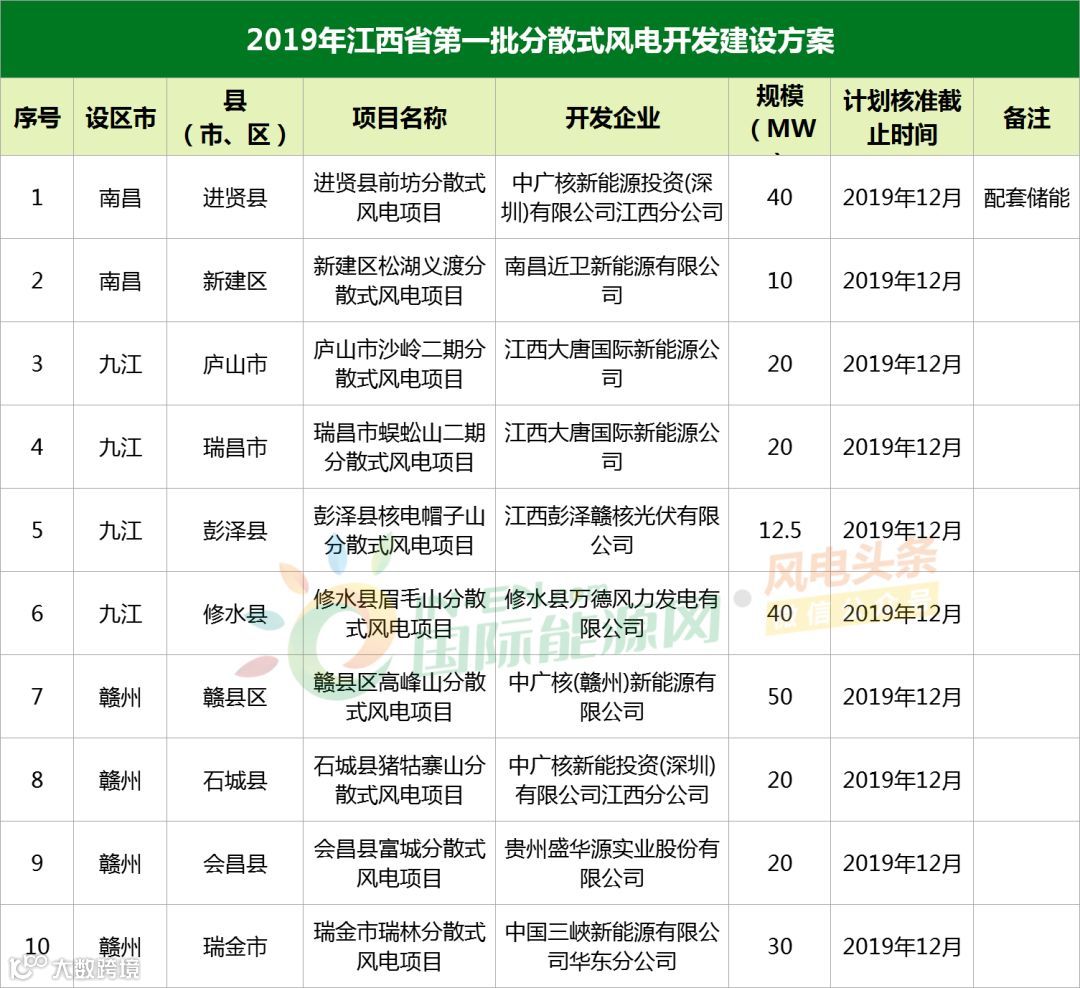This screenshot has width=1080, height=988.
Task: Select the cell 配套储能
Action: coord(1026,198)
